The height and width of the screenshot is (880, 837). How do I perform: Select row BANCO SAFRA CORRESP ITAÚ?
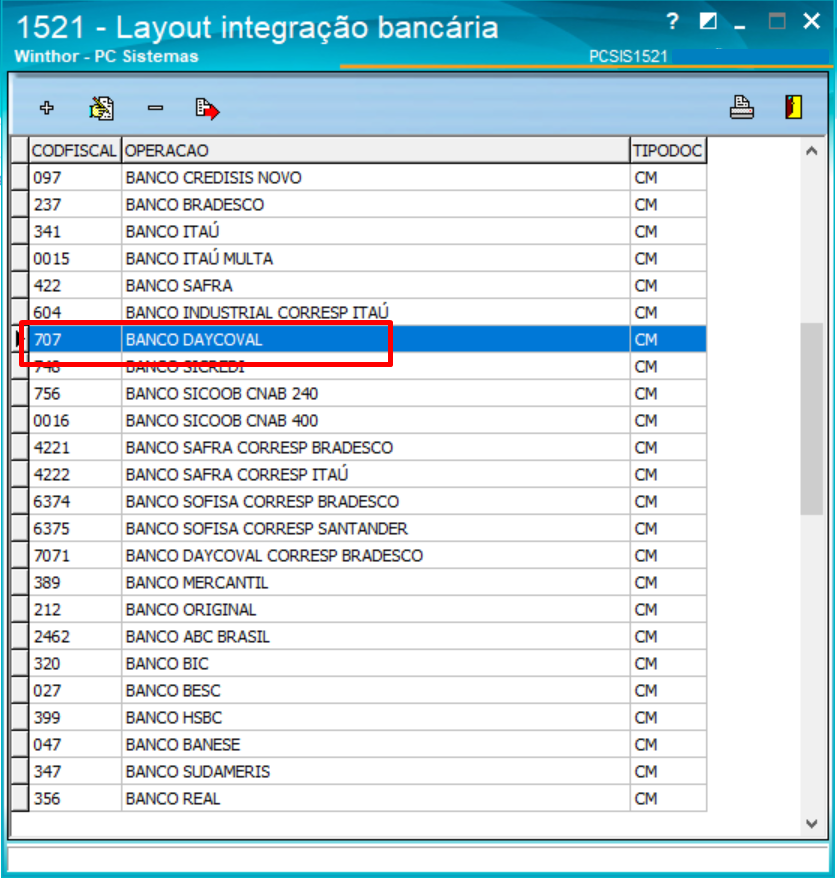358,474
